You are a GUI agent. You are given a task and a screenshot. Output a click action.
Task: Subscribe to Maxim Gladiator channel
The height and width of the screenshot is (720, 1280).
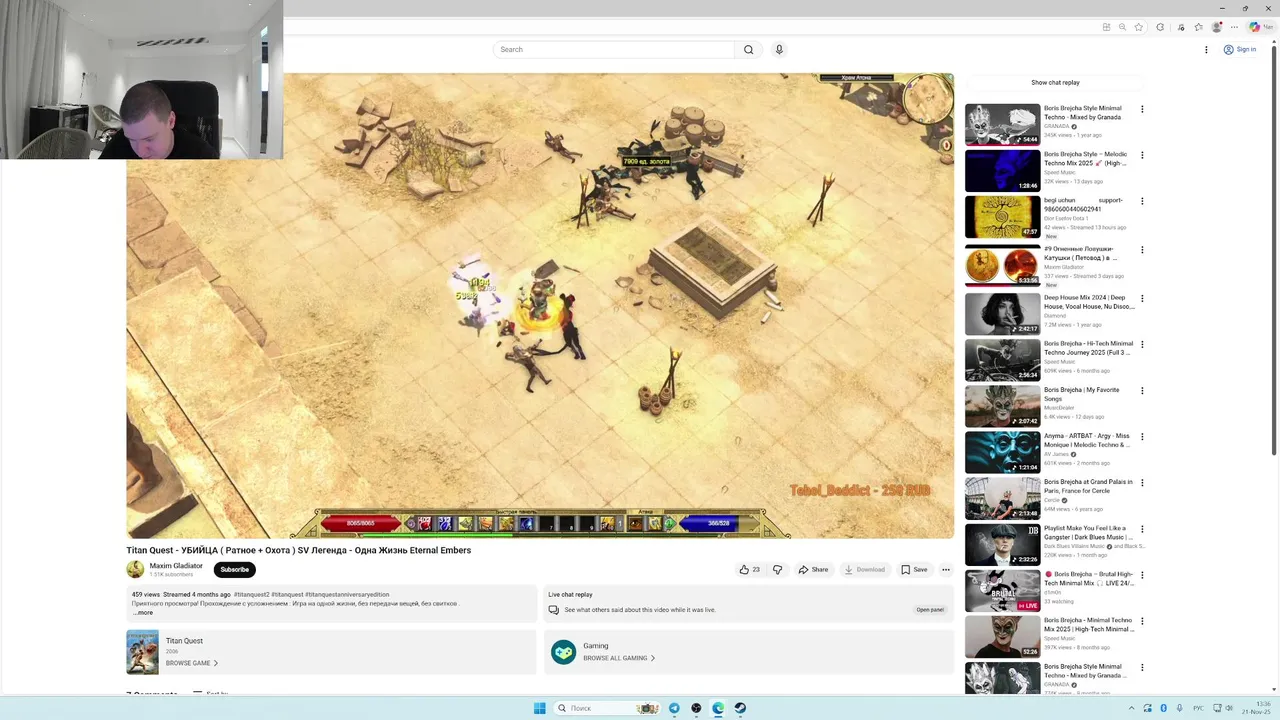point(234,570)
